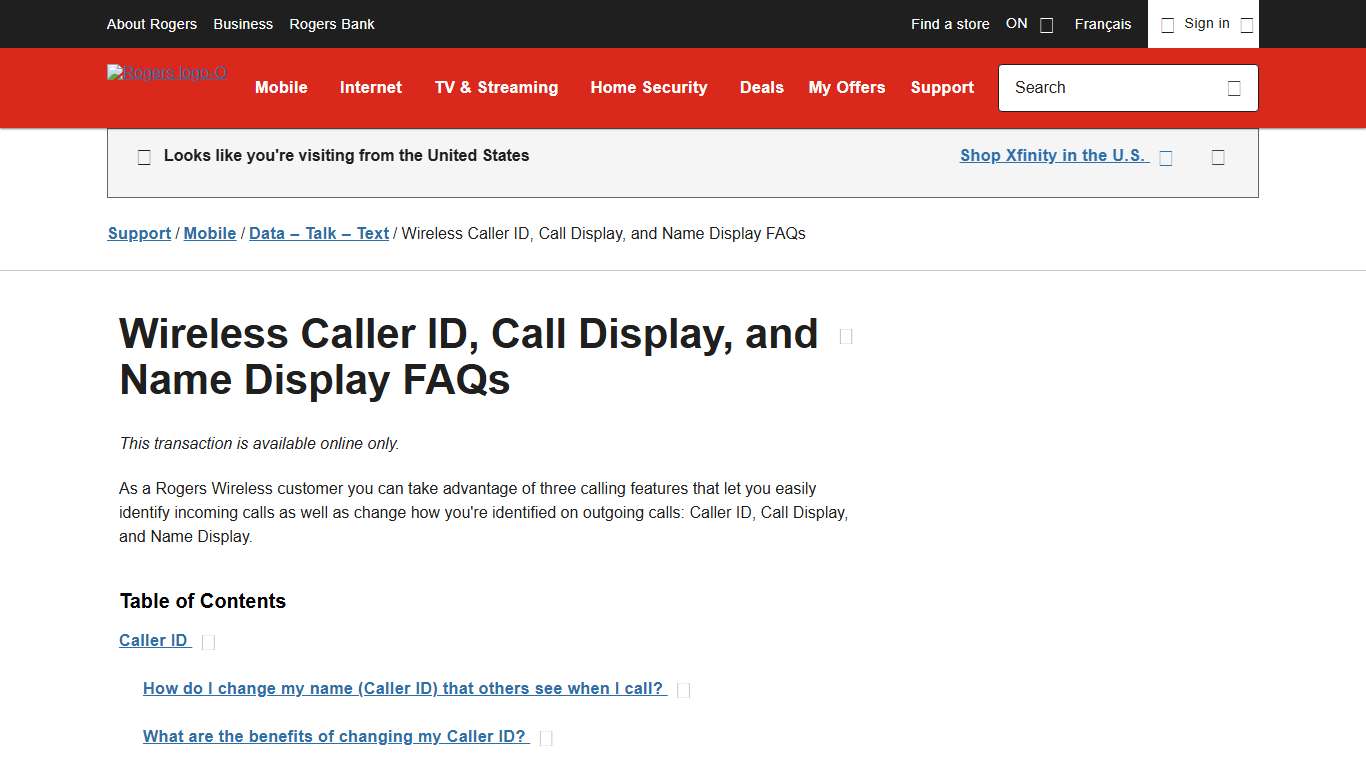Switch to the Support tab
The image size is (1366, 768).
click(x=942, y=88)
